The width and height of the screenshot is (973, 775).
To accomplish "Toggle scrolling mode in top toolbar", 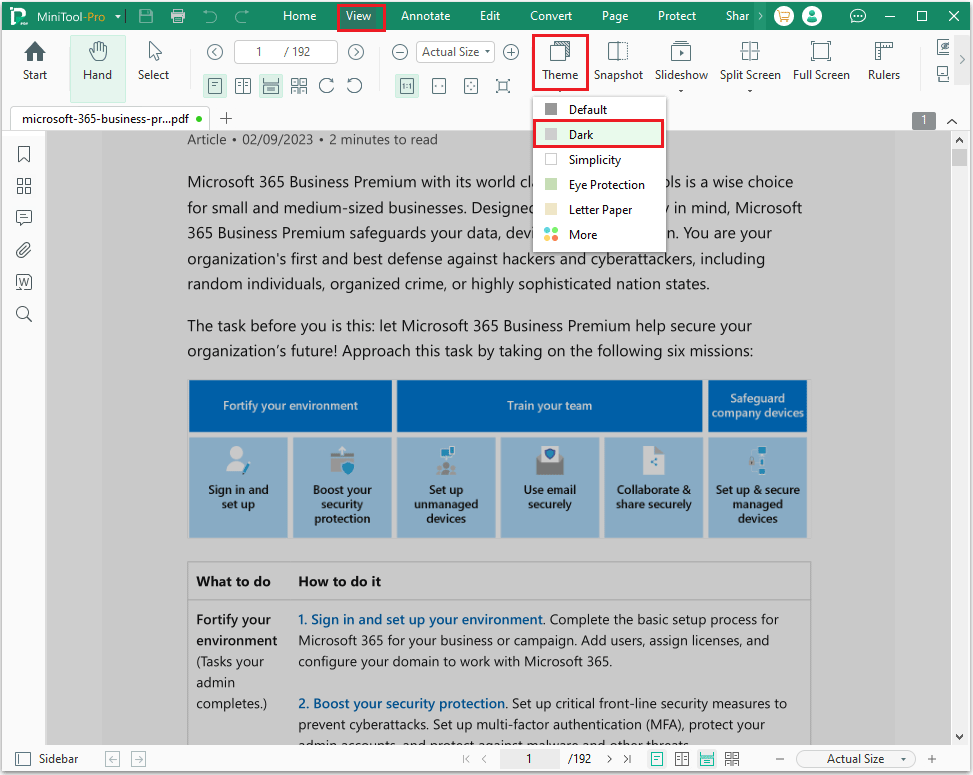I will point(271,86).
